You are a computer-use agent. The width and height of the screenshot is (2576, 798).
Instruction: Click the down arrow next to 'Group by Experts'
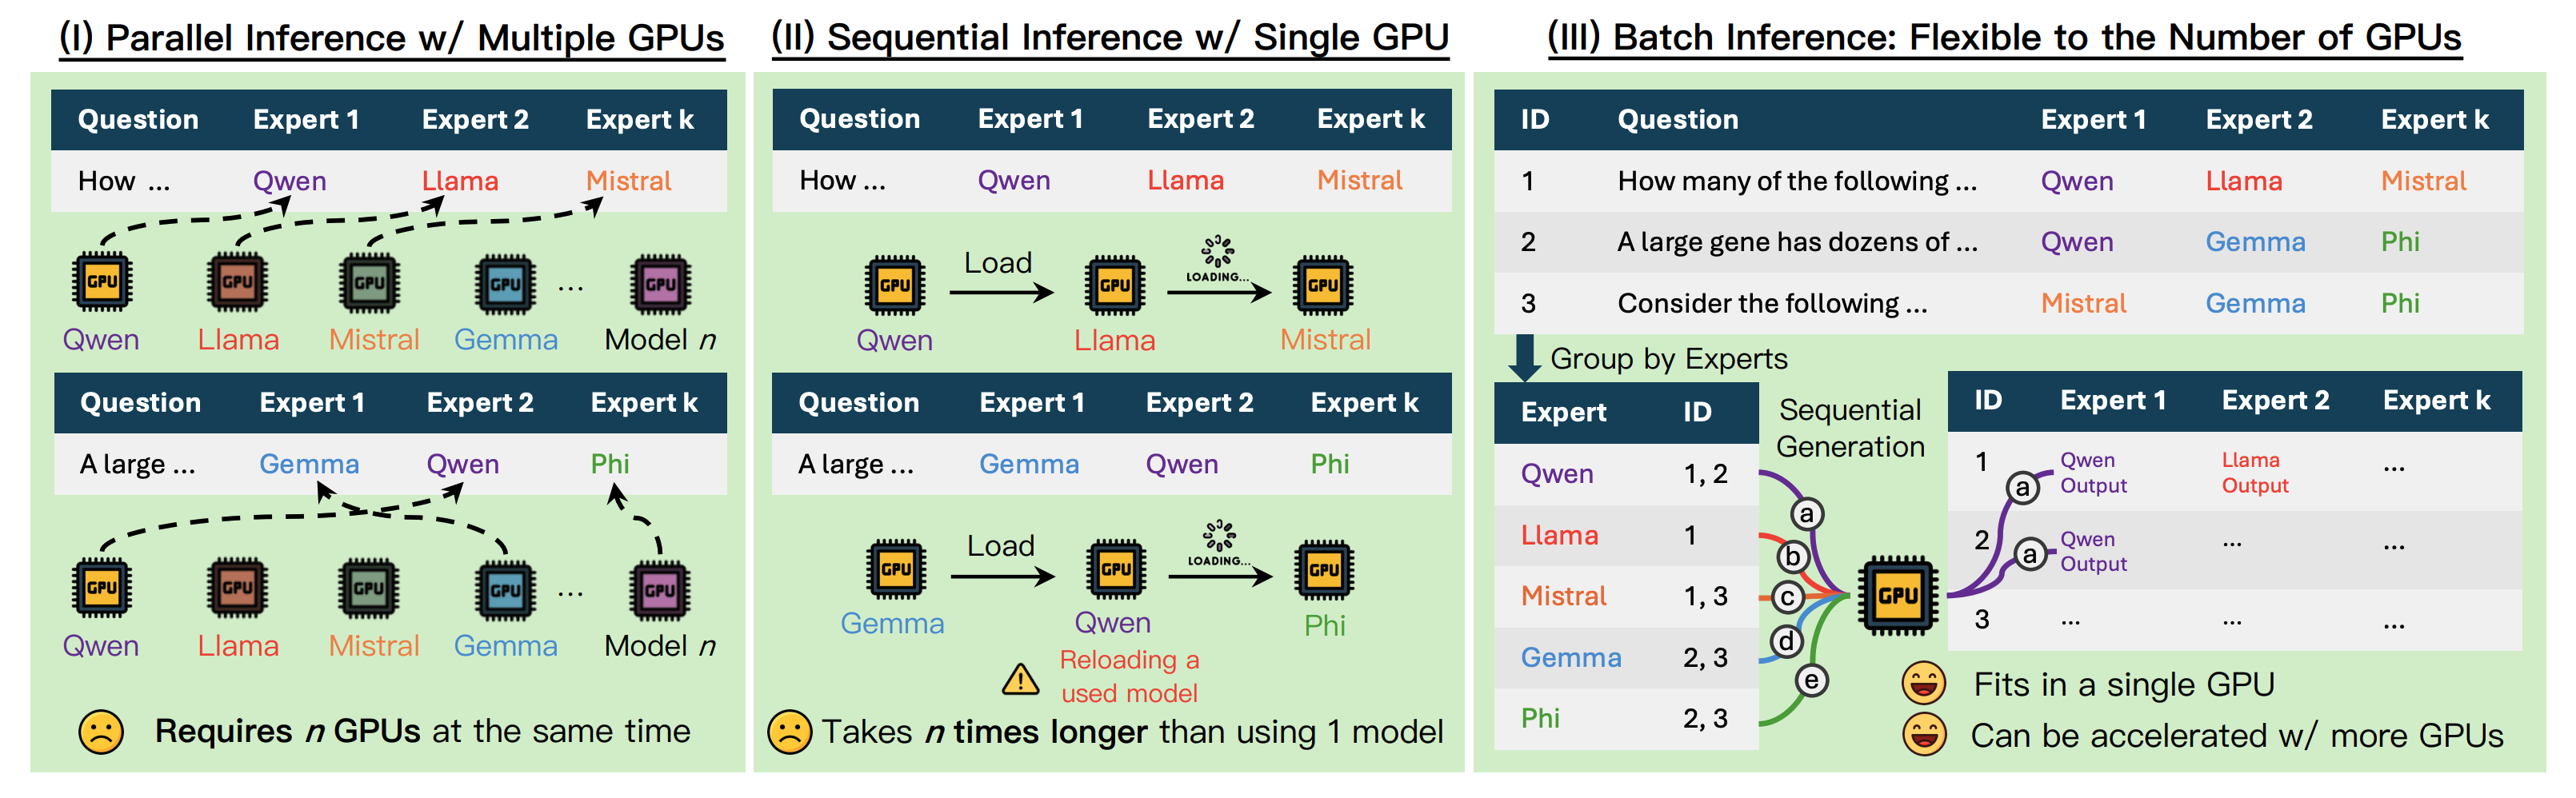pyautogui.click(x=1524, y=358)
